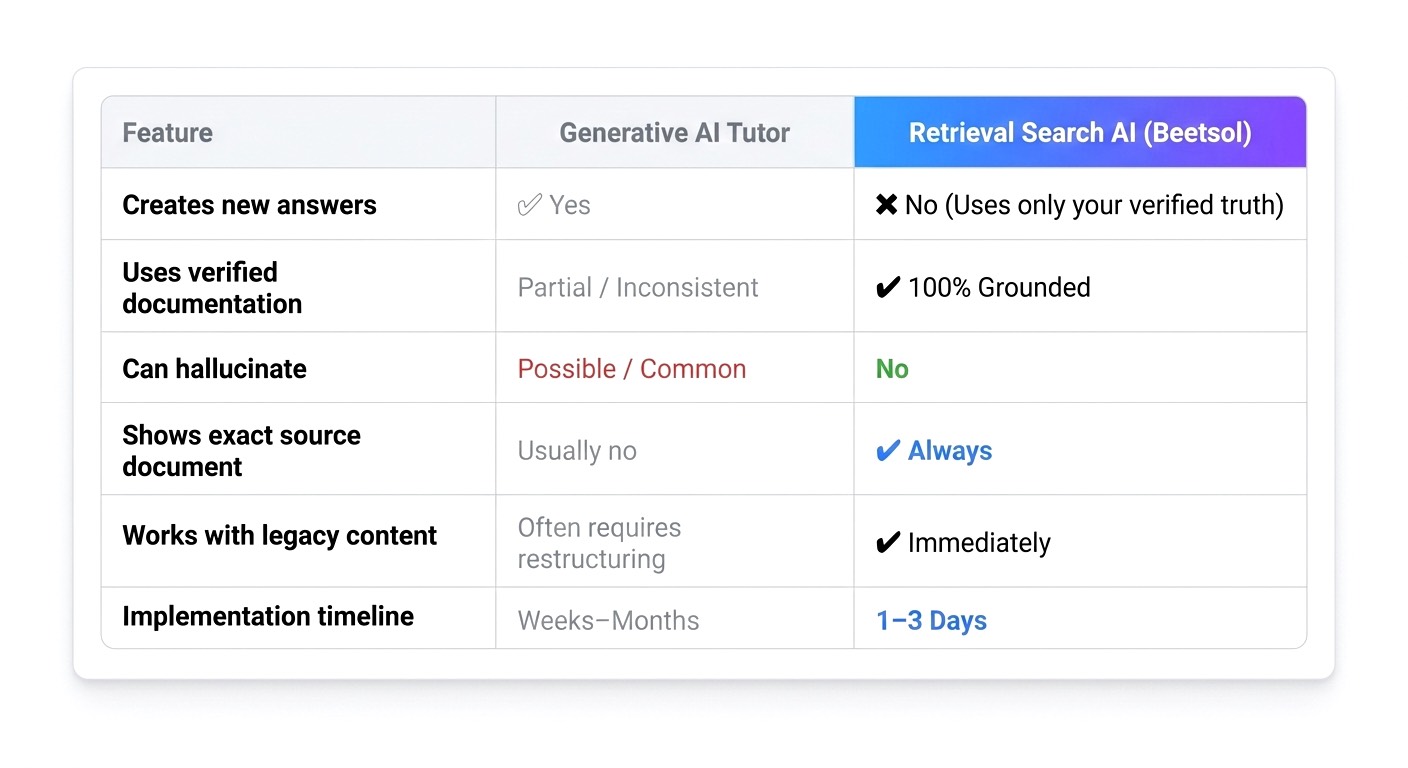Click the Weeks–Months cell
The image size is (1408, 768).
click(x=608, y=621)
